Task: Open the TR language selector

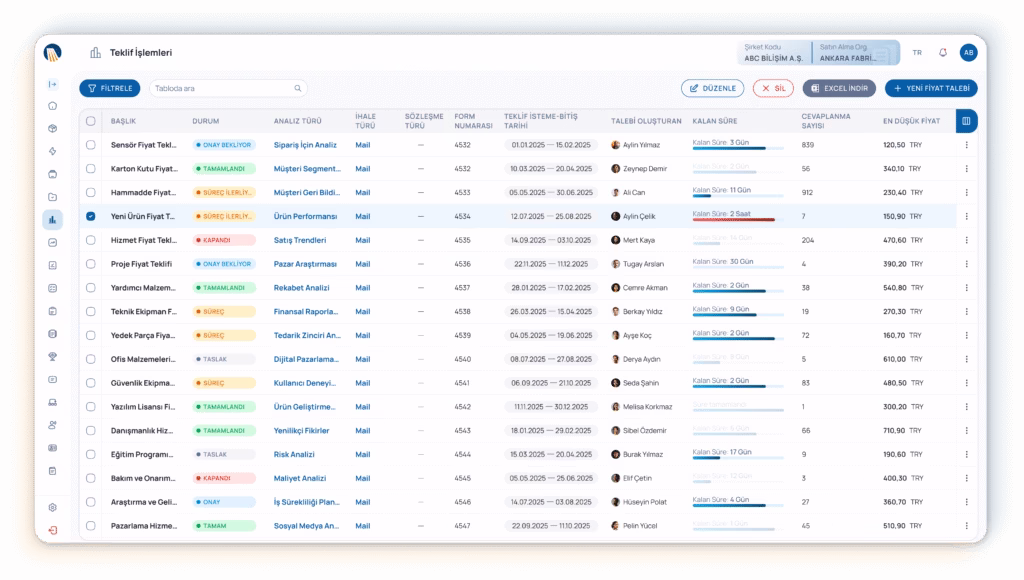Action: [x=916, y=53]
